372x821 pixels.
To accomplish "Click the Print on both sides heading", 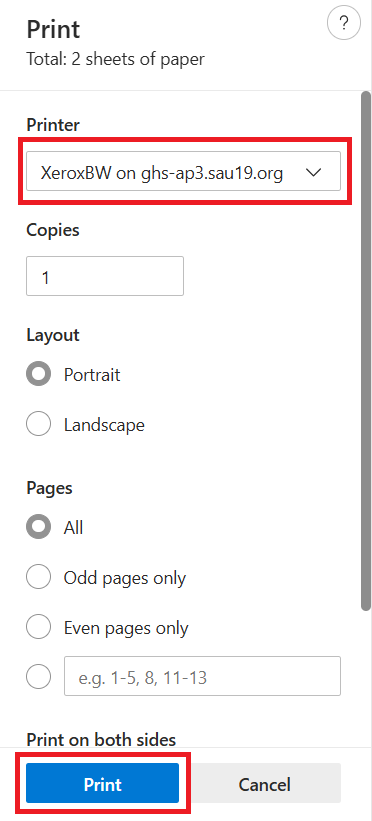I will (x=101, y=739).
